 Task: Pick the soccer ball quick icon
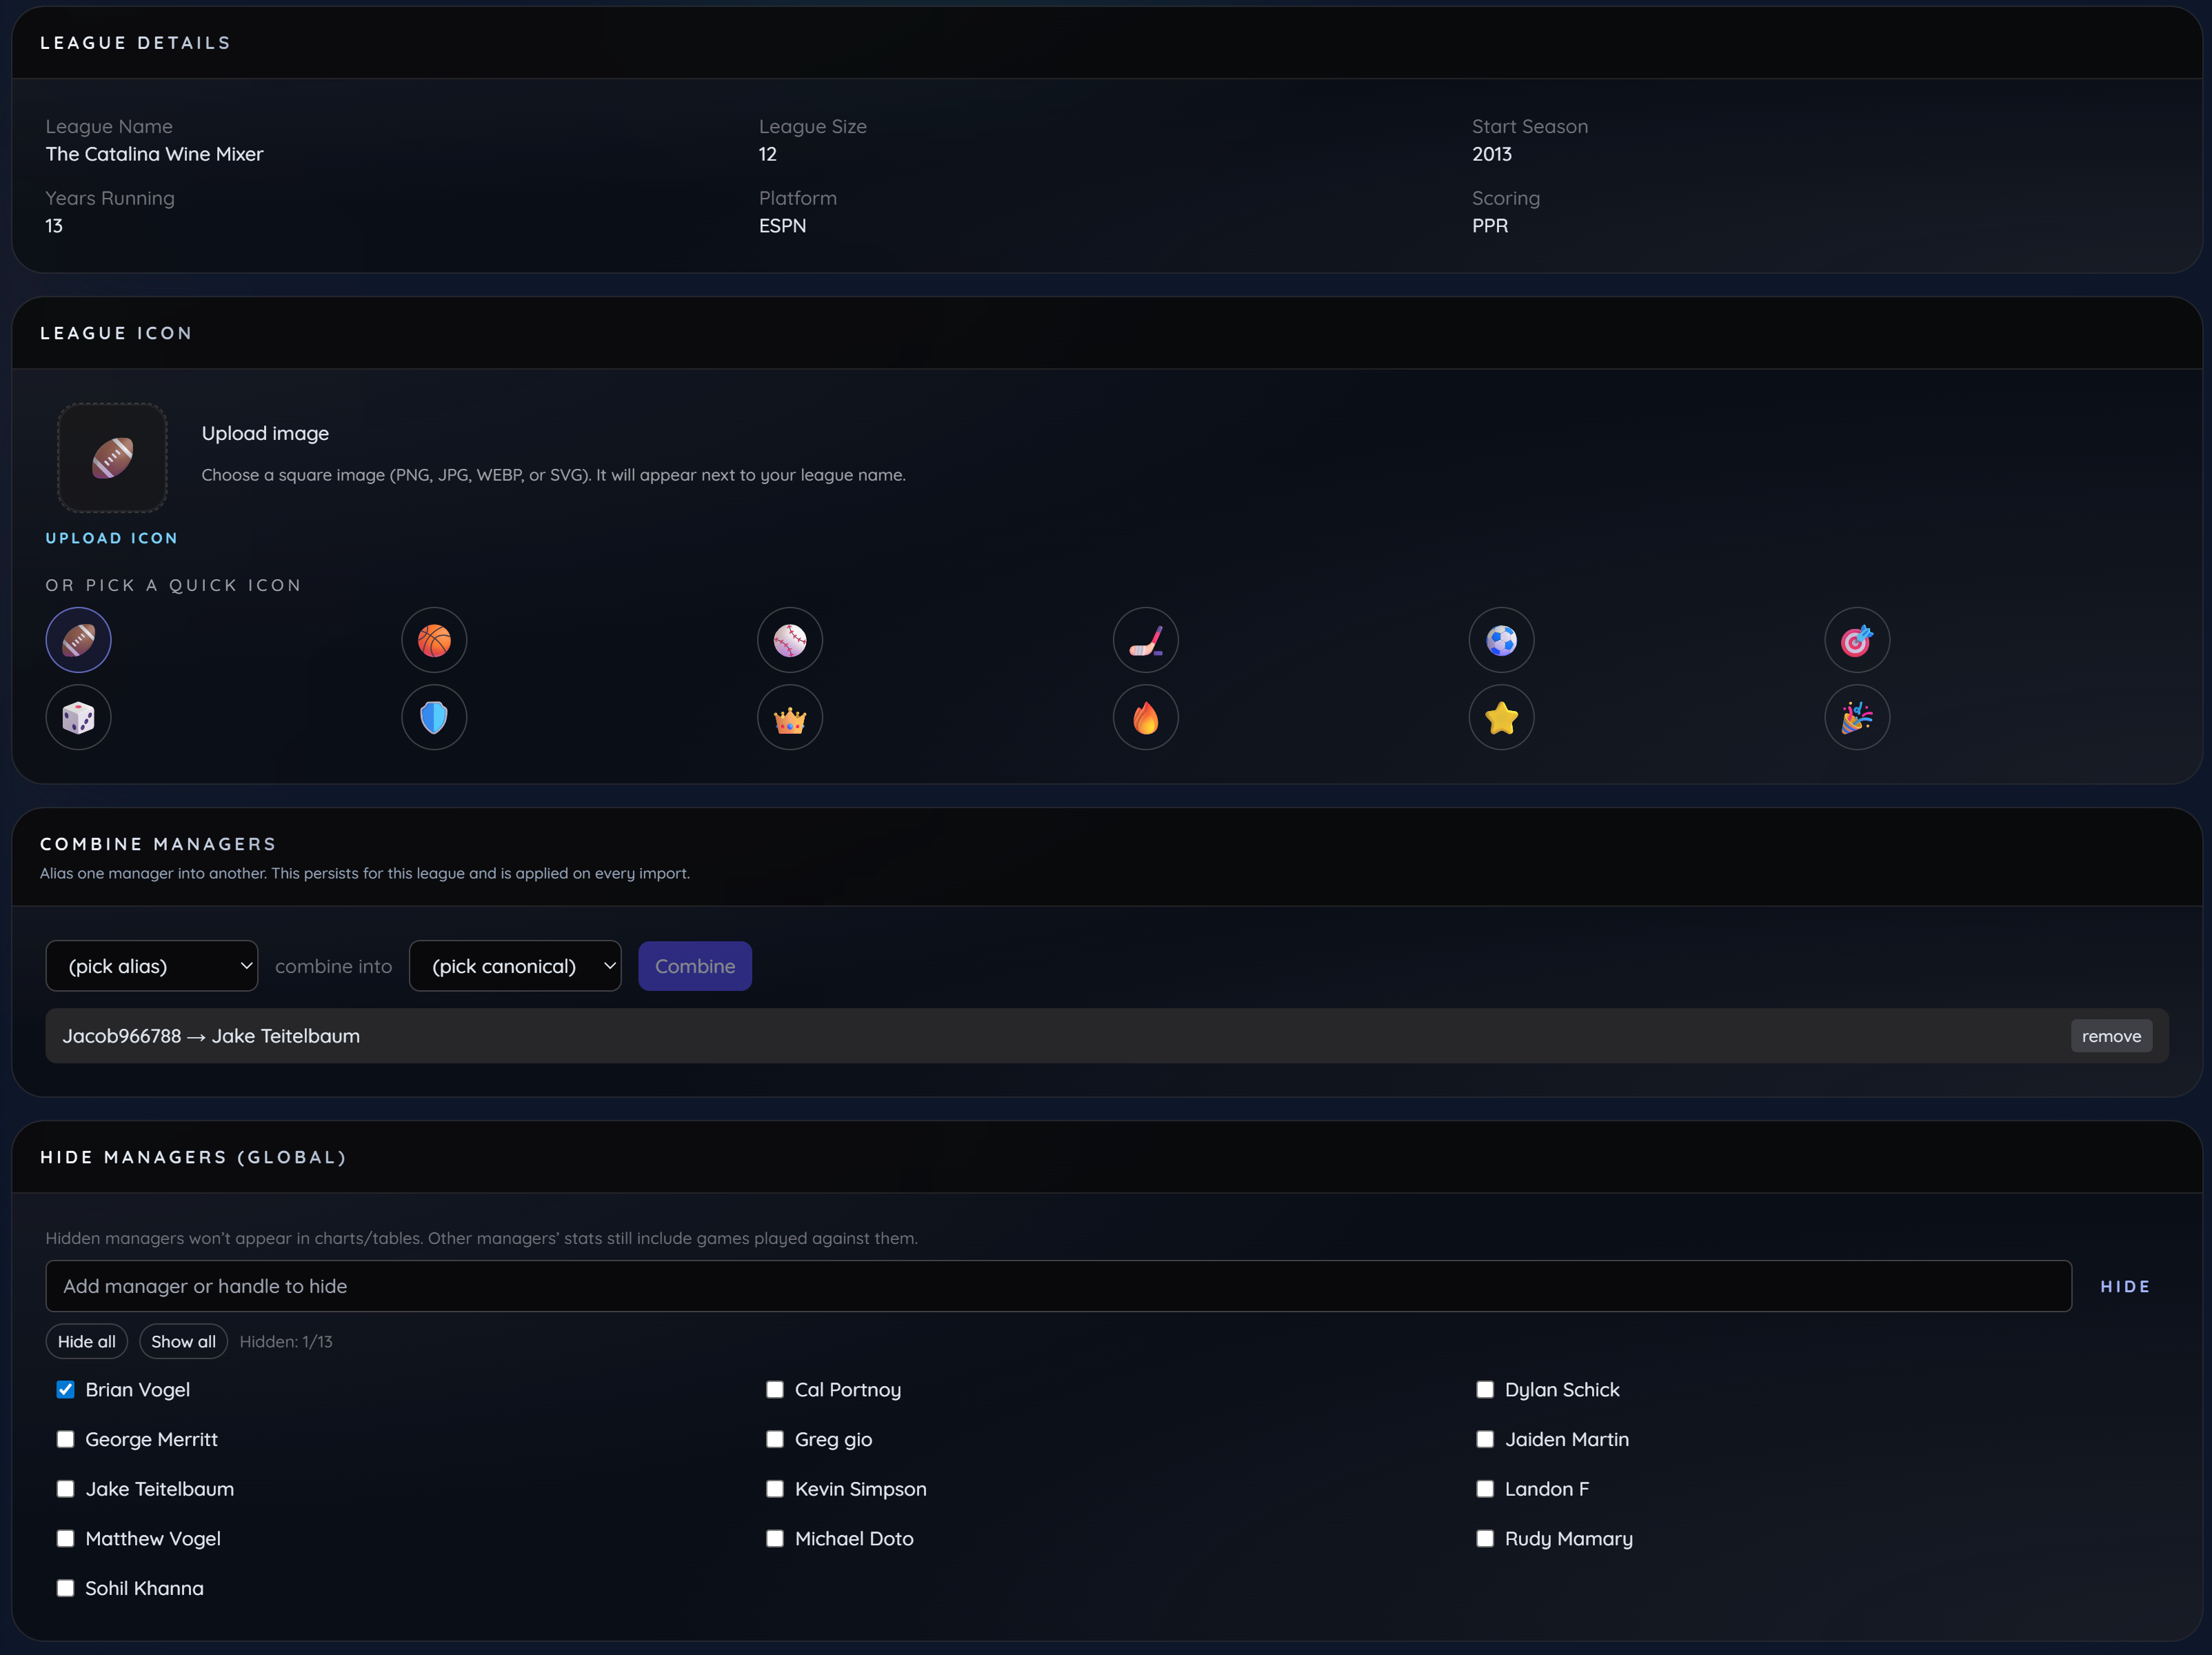[1501, 640]
